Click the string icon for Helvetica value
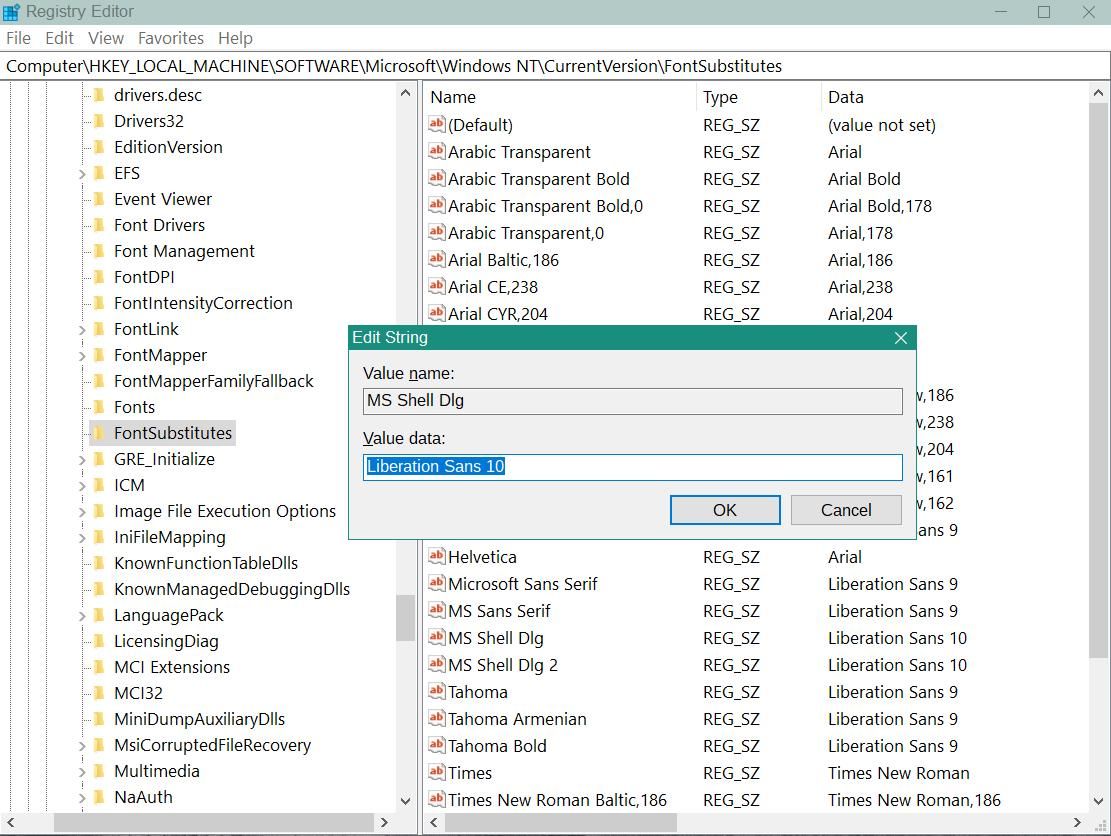The width and height of the screenshot is (1111, 836). click(x=436, y=556)
